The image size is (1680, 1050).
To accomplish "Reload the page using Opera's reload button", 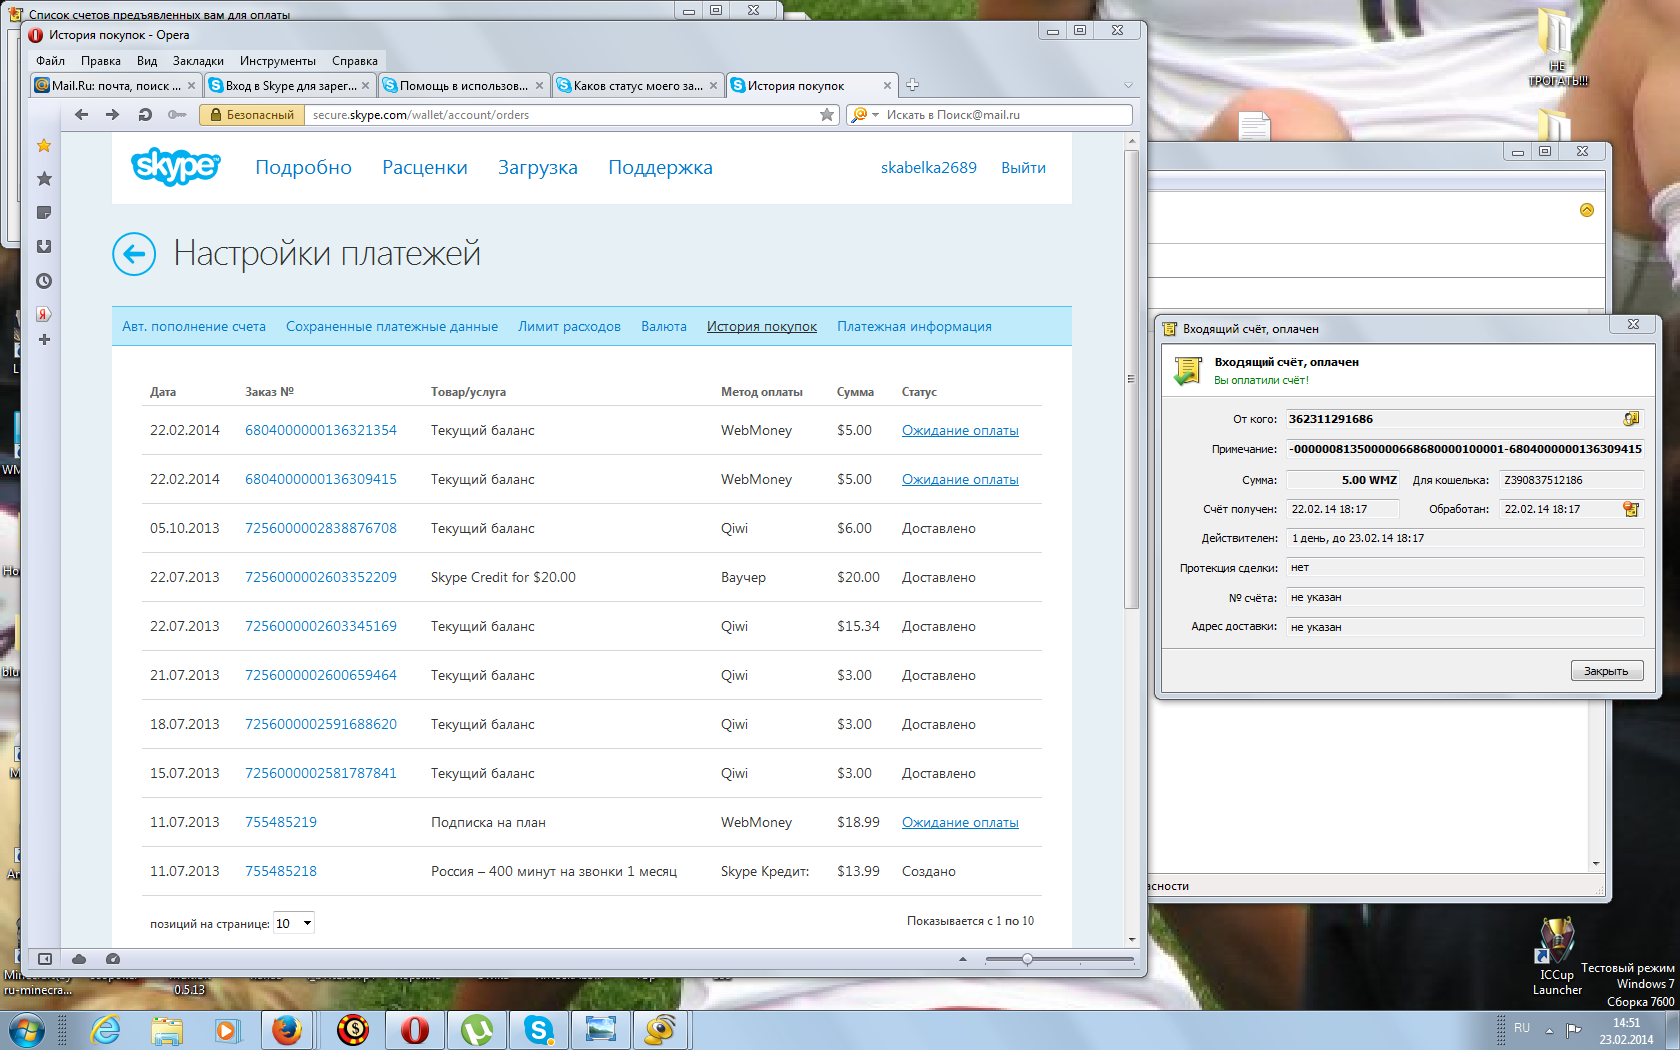I will 145,115.
